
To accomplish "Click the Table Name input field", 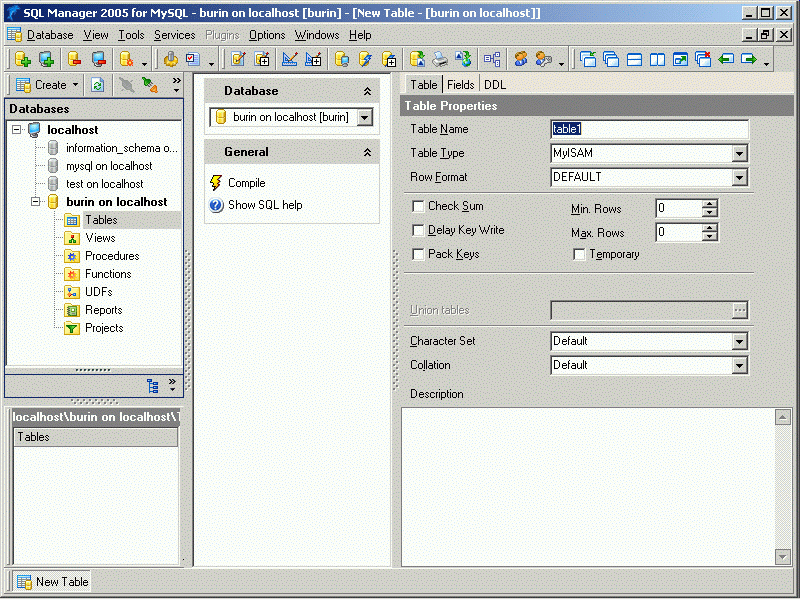I will point(649,129).
